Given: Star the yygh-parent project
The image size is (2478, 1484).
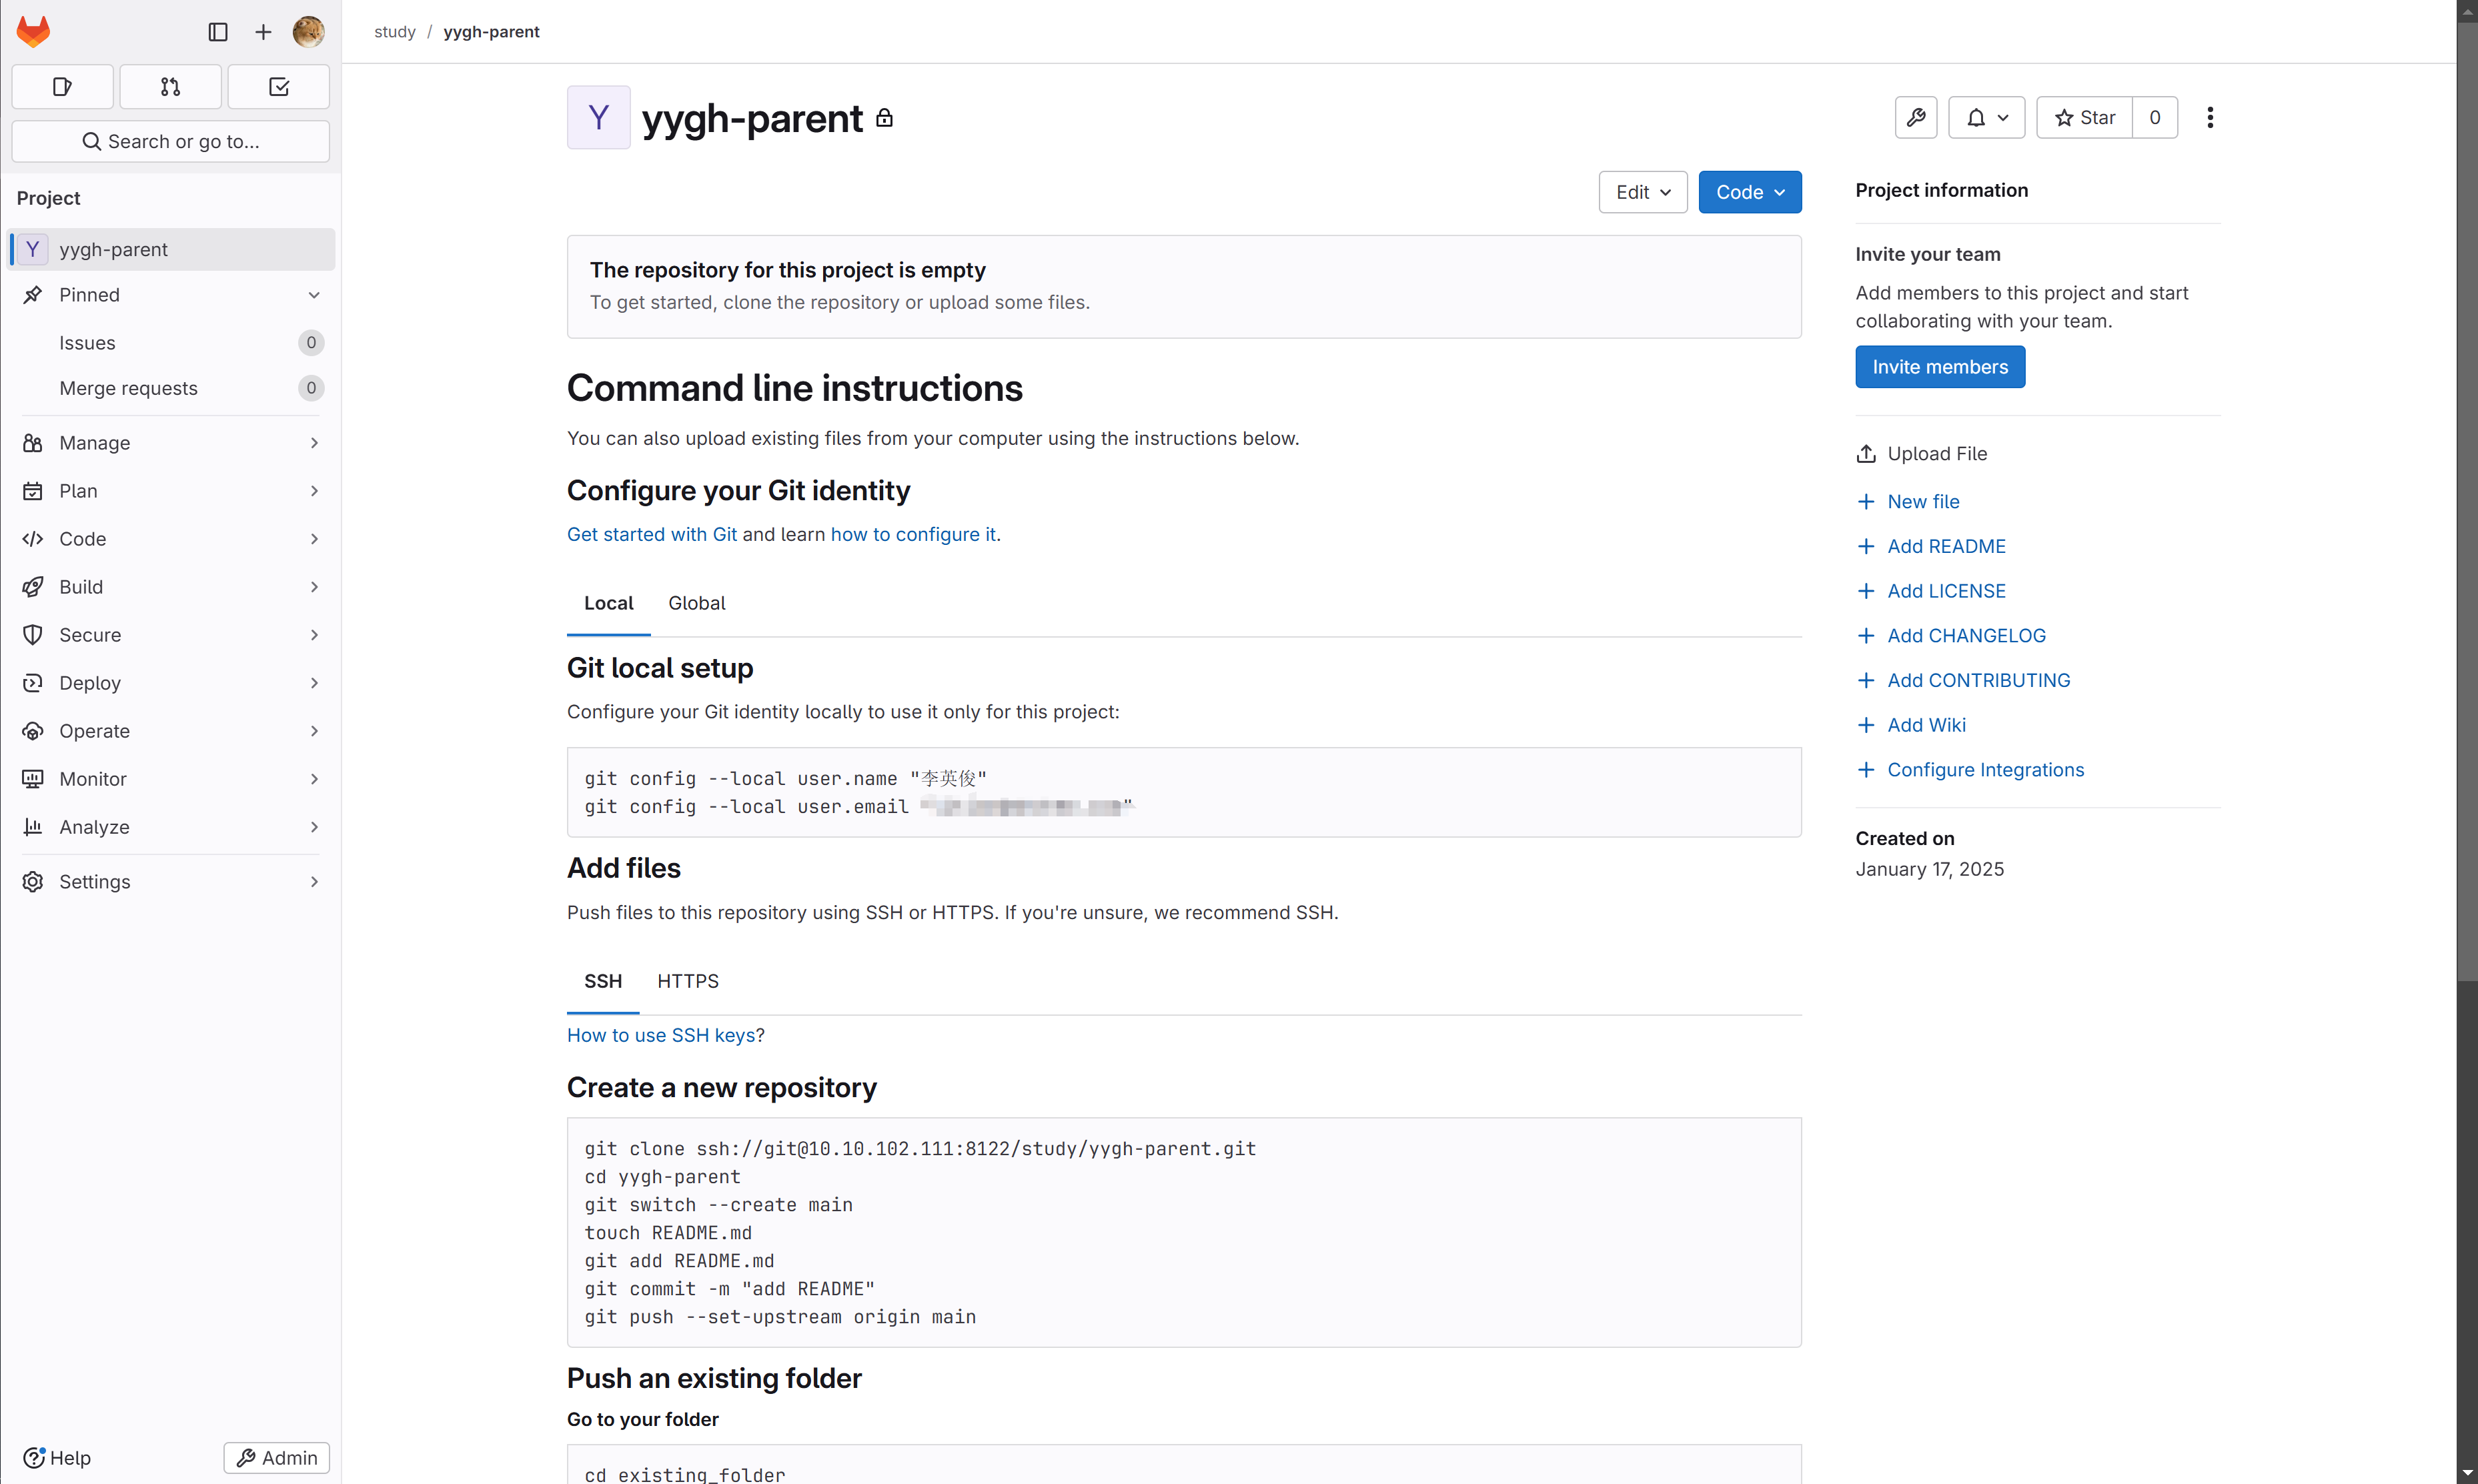Looking at the screenshot, I should [2084, 118].
